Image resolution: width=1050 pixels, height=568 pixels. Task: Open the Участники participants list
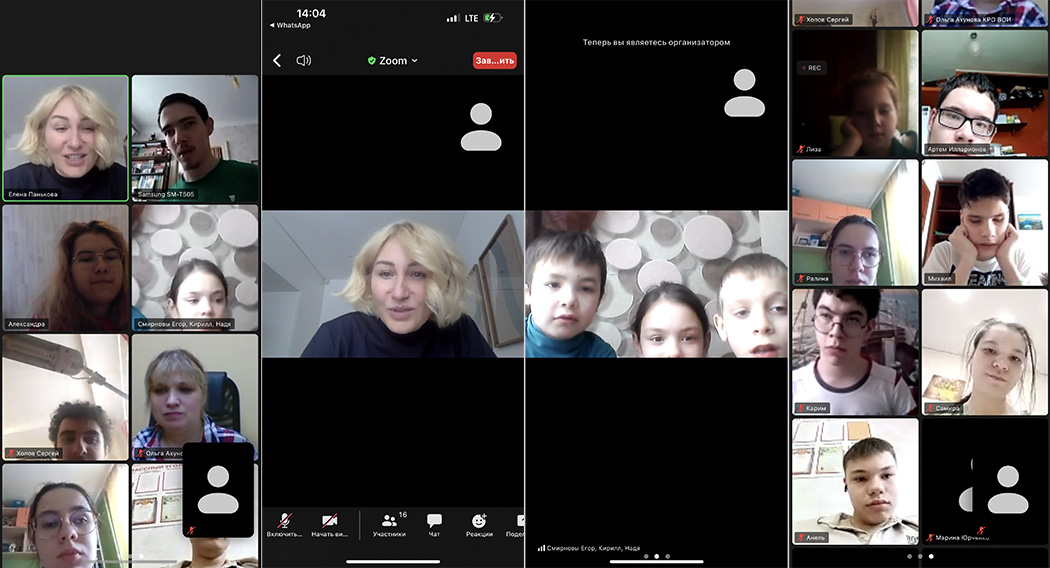point(390,525)
